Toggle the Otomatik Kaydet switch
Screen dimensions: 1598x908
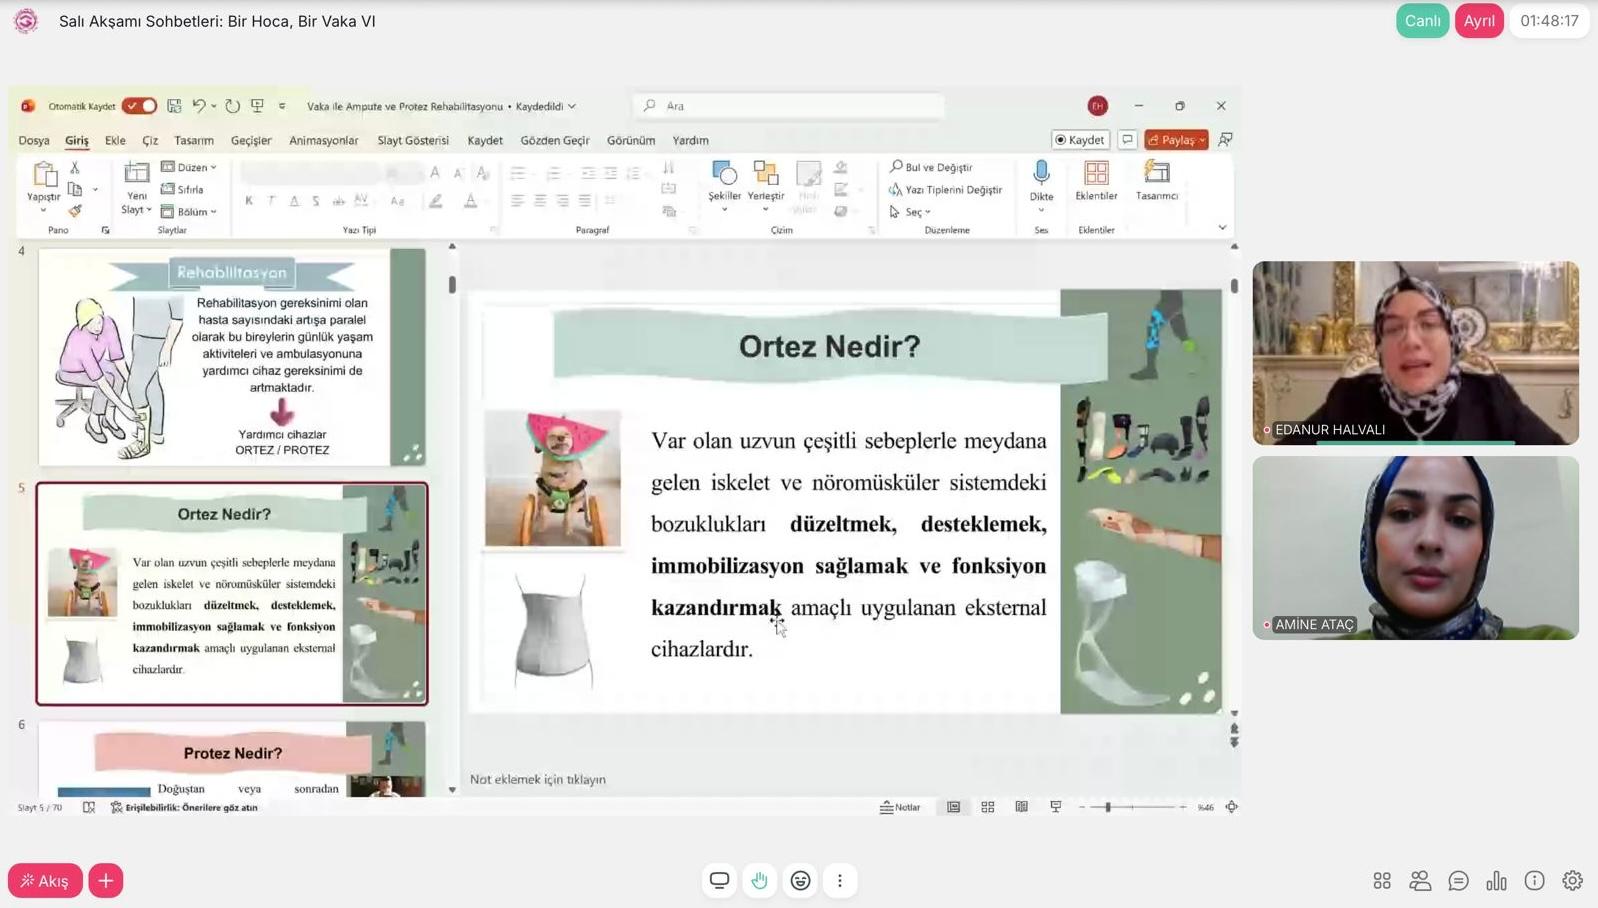tap(139, 106)
